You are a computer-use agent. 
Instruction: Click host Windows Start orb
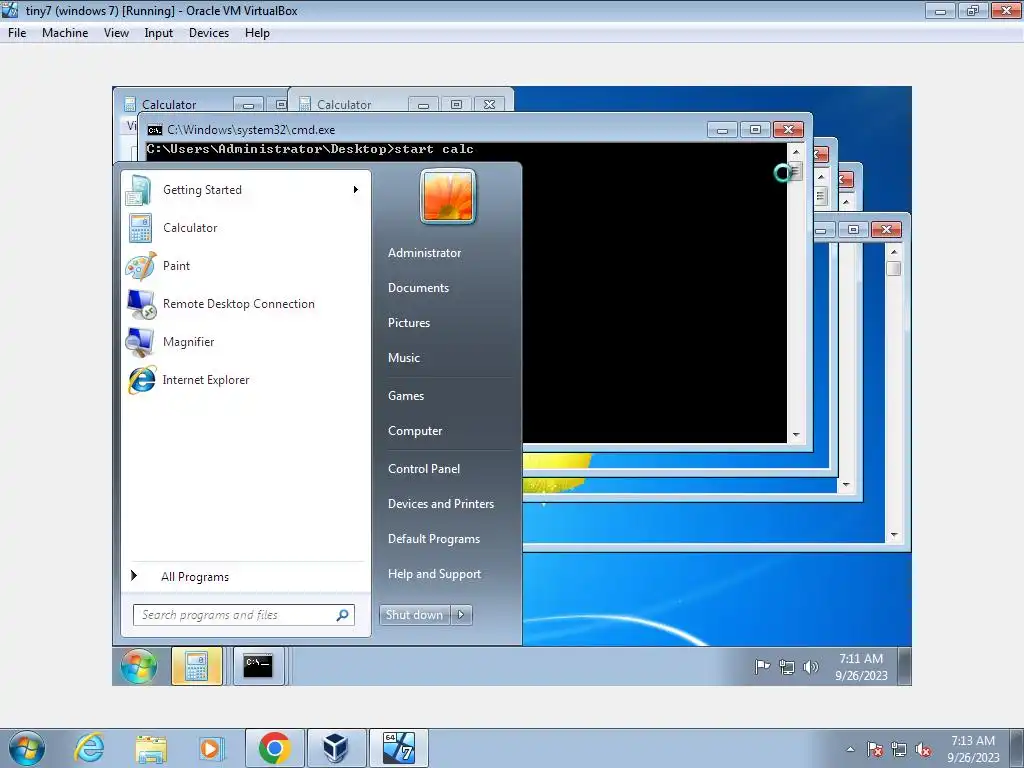27,748
